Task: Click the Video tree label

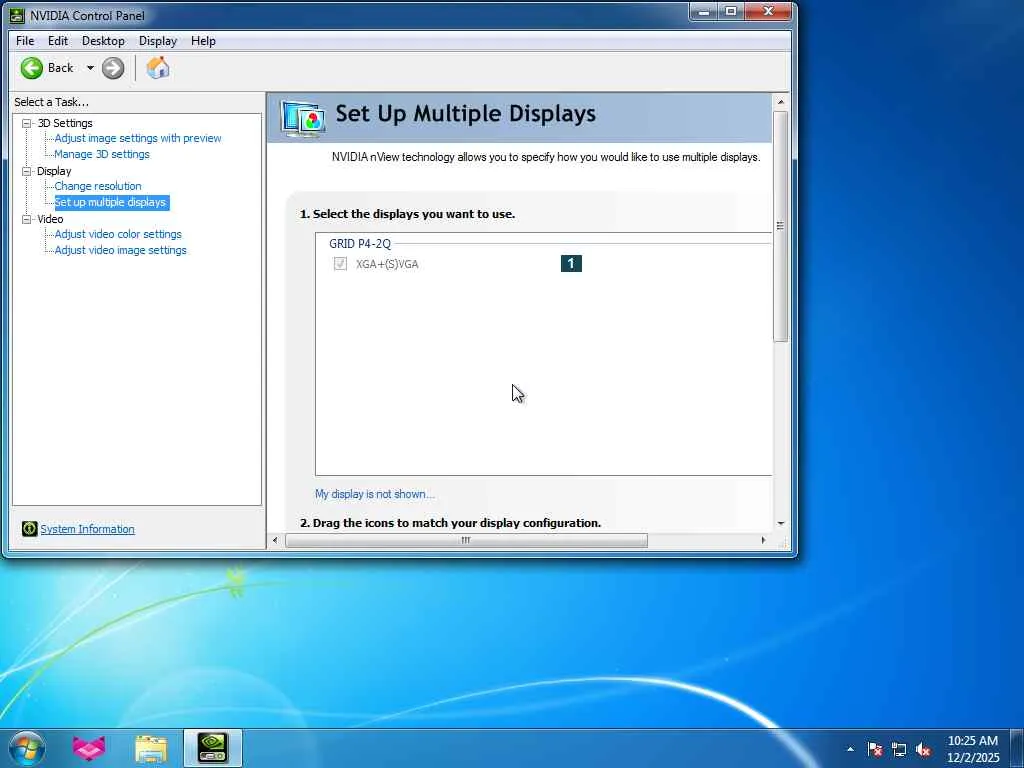Action: click(x=50, y=219)
